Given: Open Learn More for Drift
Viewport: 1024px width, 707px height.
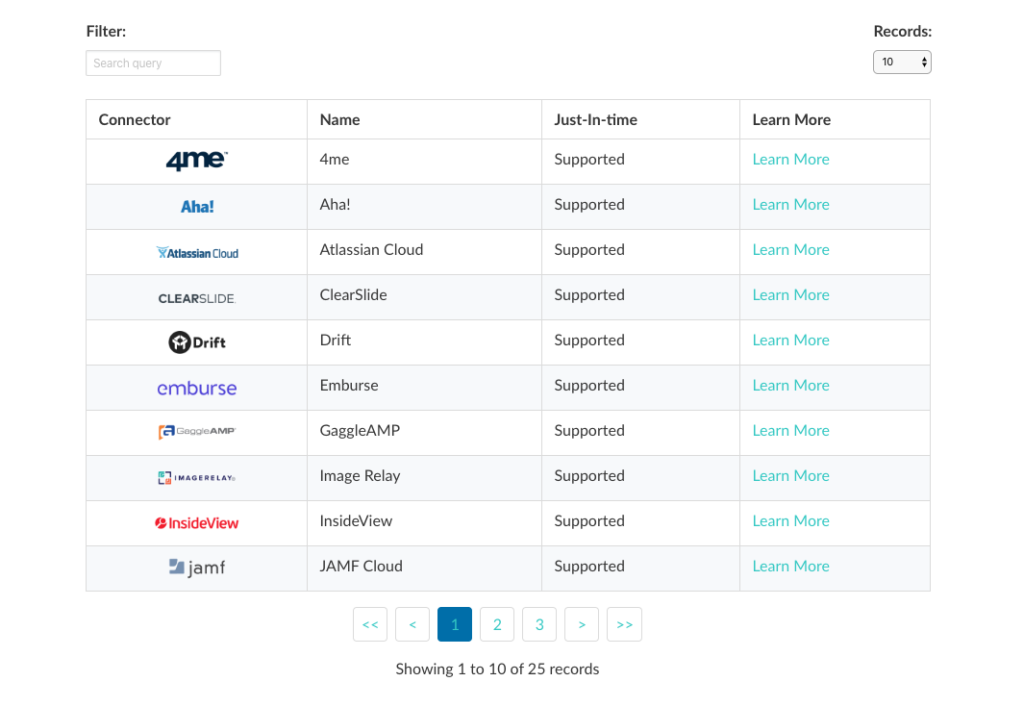Looking at the screenshot, I should coord(791,340).
